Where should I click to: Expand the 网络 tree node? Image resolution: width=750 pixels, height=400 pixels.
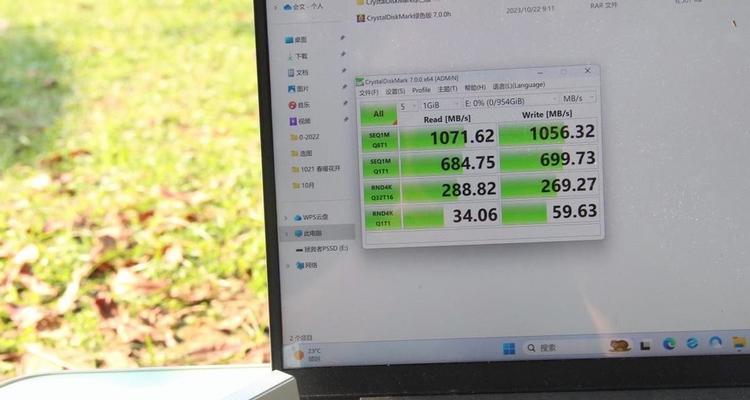[288, 266]
